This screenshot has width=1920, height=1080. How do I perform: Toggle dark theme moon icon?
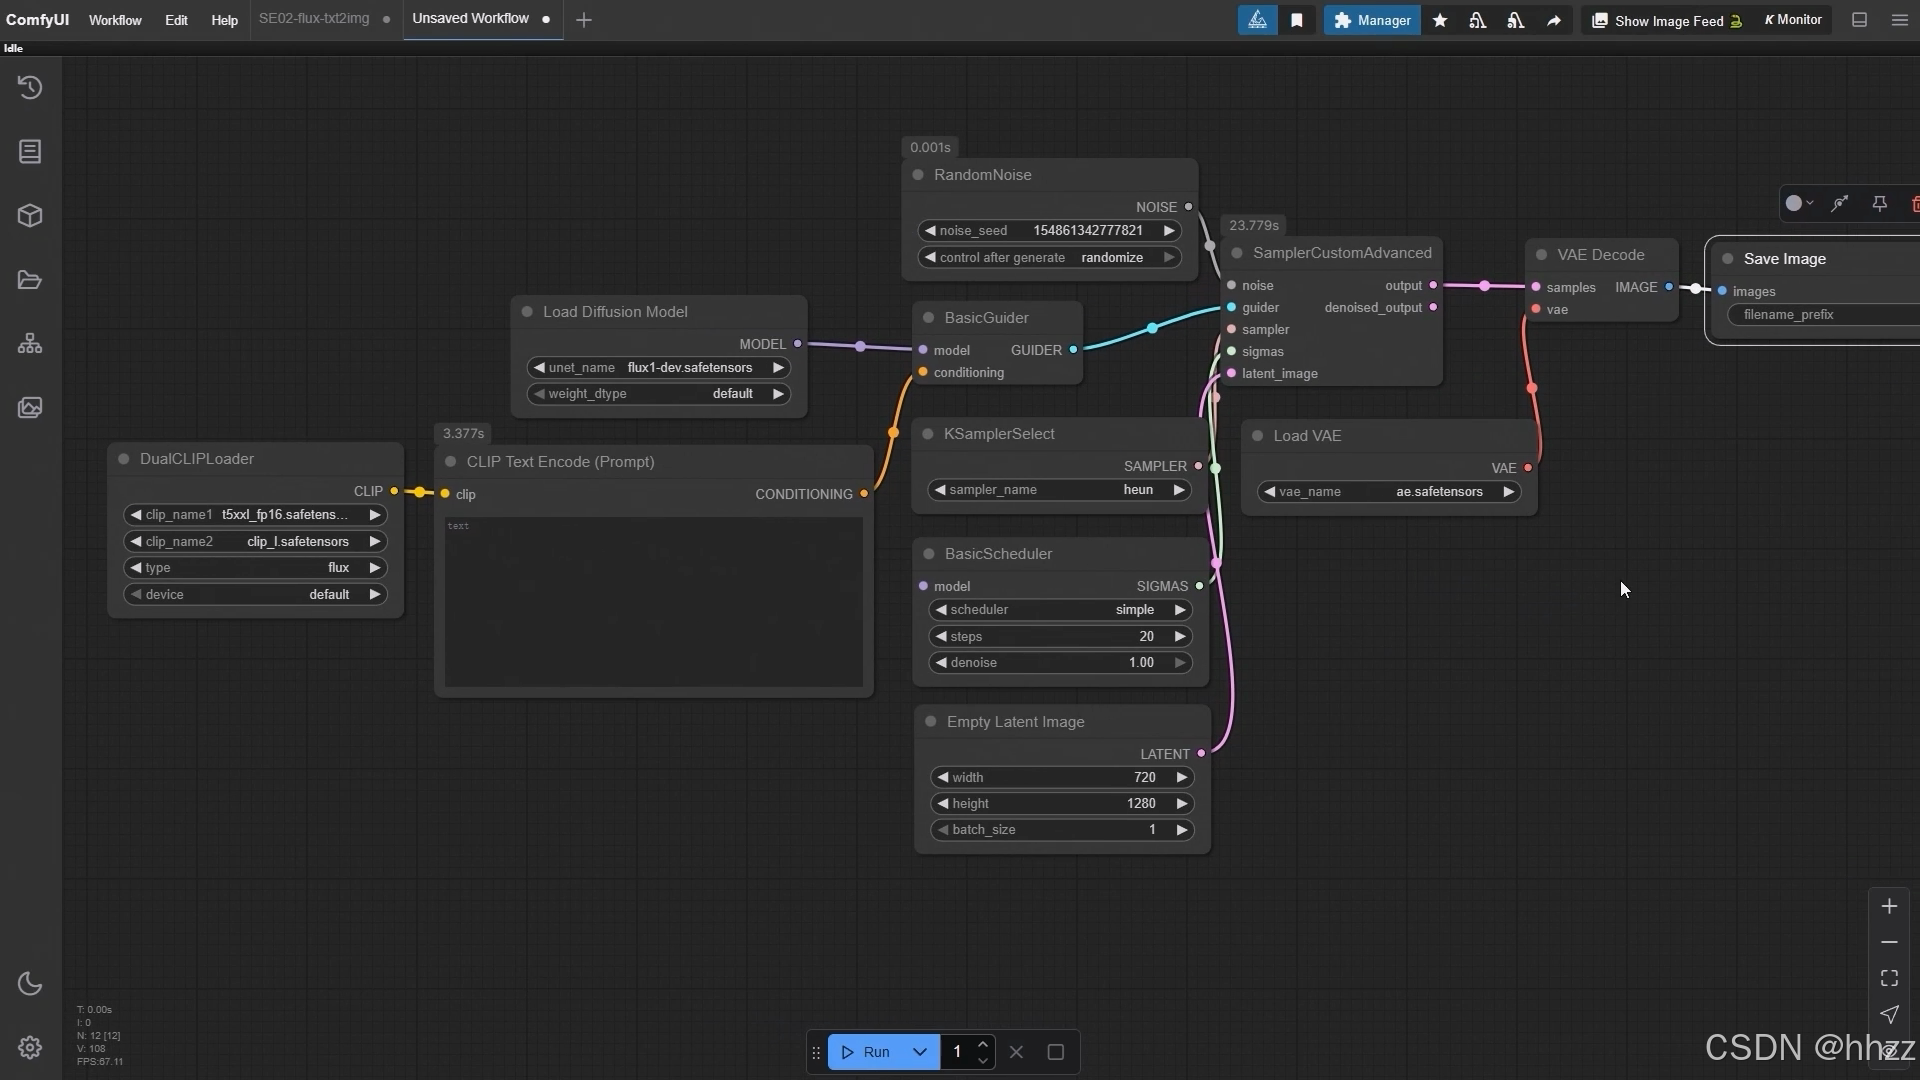30,984
